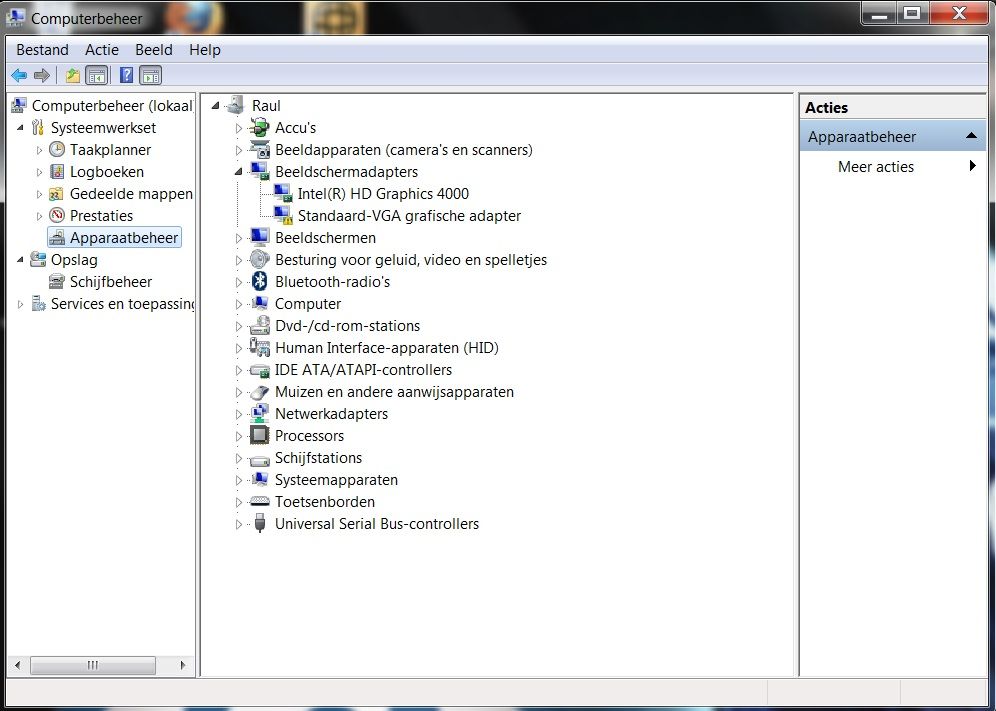Collapse the Systeemwerkset node
The height and width of the screenshot is (711, 996).
click(x=20, y=128)
